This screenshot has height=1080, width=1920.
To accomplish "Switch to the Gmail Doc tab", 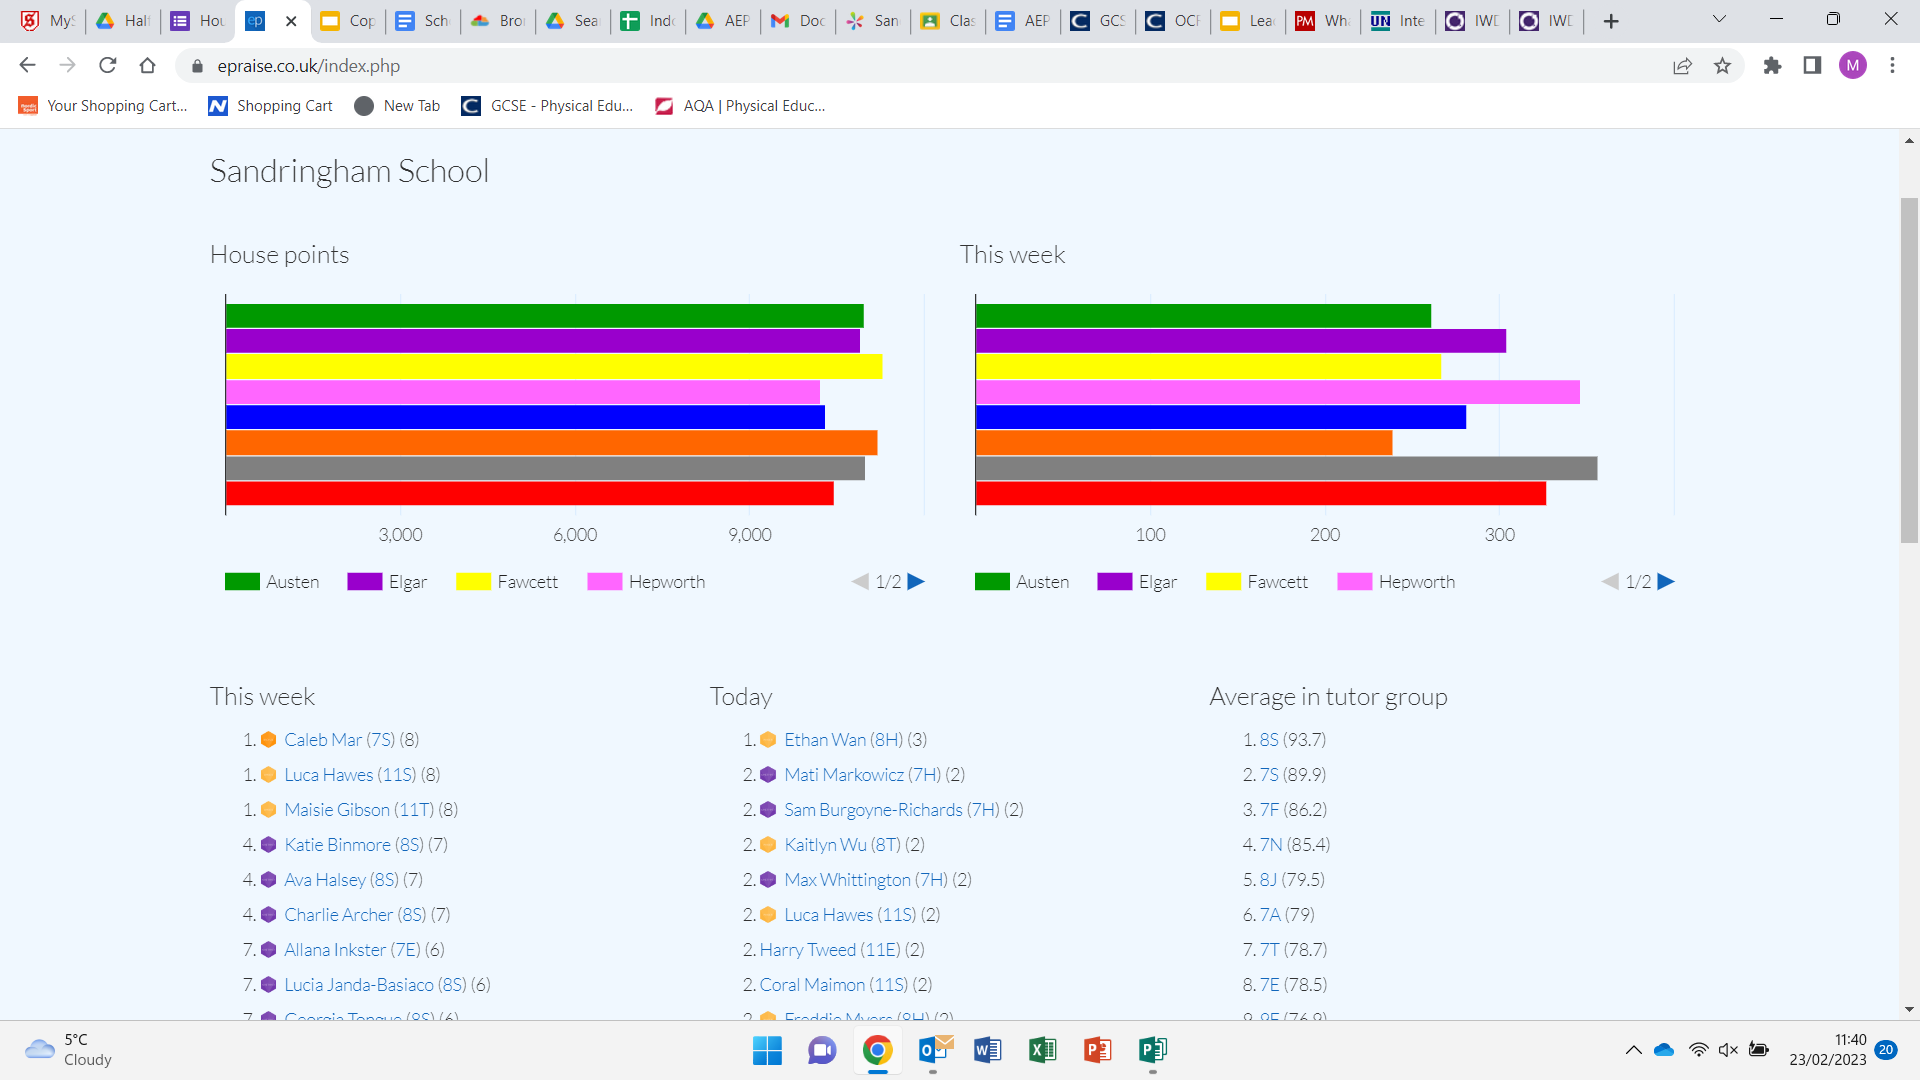I will [798, 21].
